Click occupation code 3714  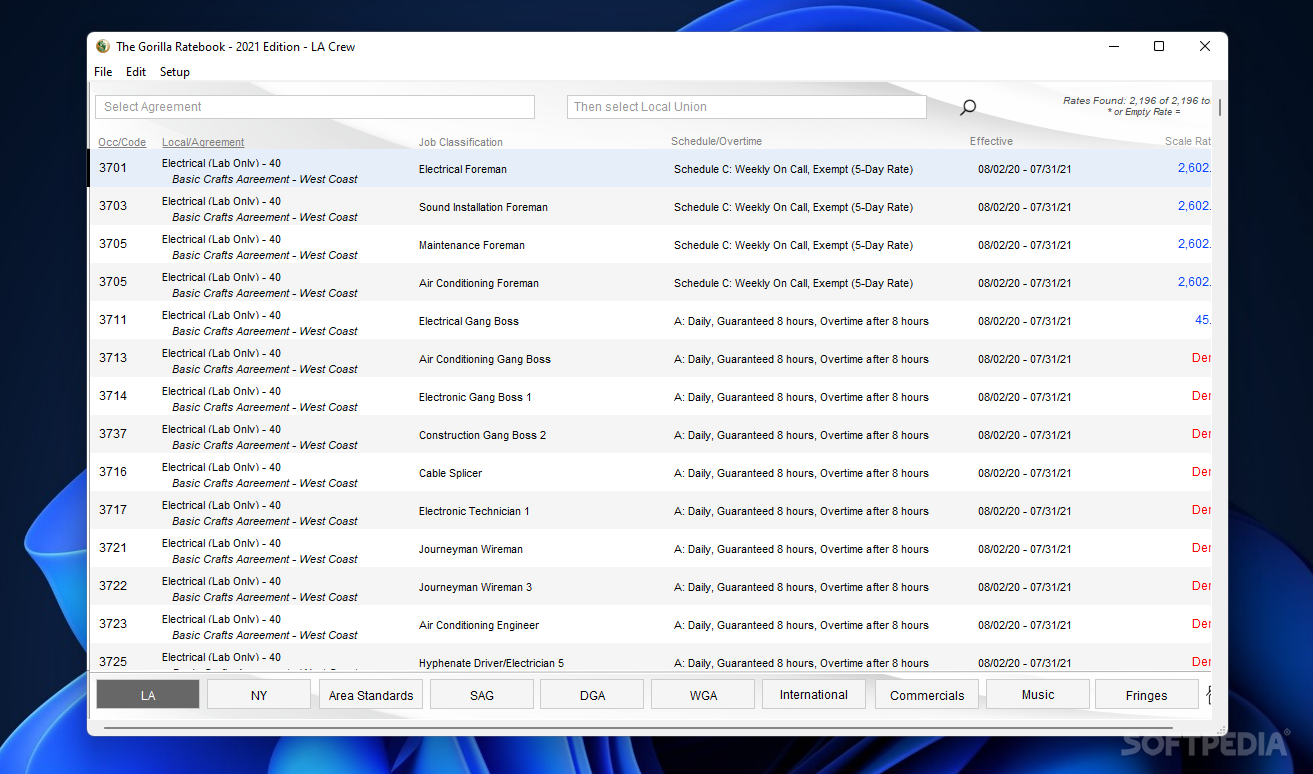(113, 396)
